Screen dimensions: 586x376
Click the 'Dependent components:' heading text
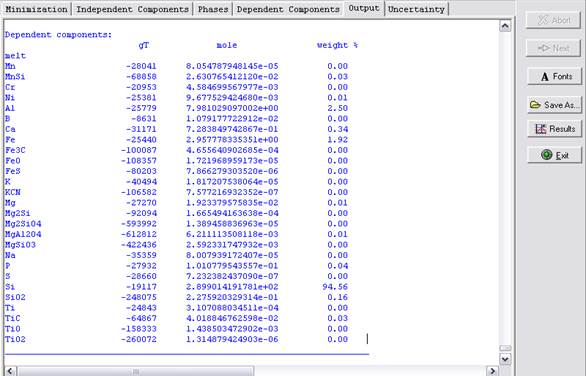point(58,35)
